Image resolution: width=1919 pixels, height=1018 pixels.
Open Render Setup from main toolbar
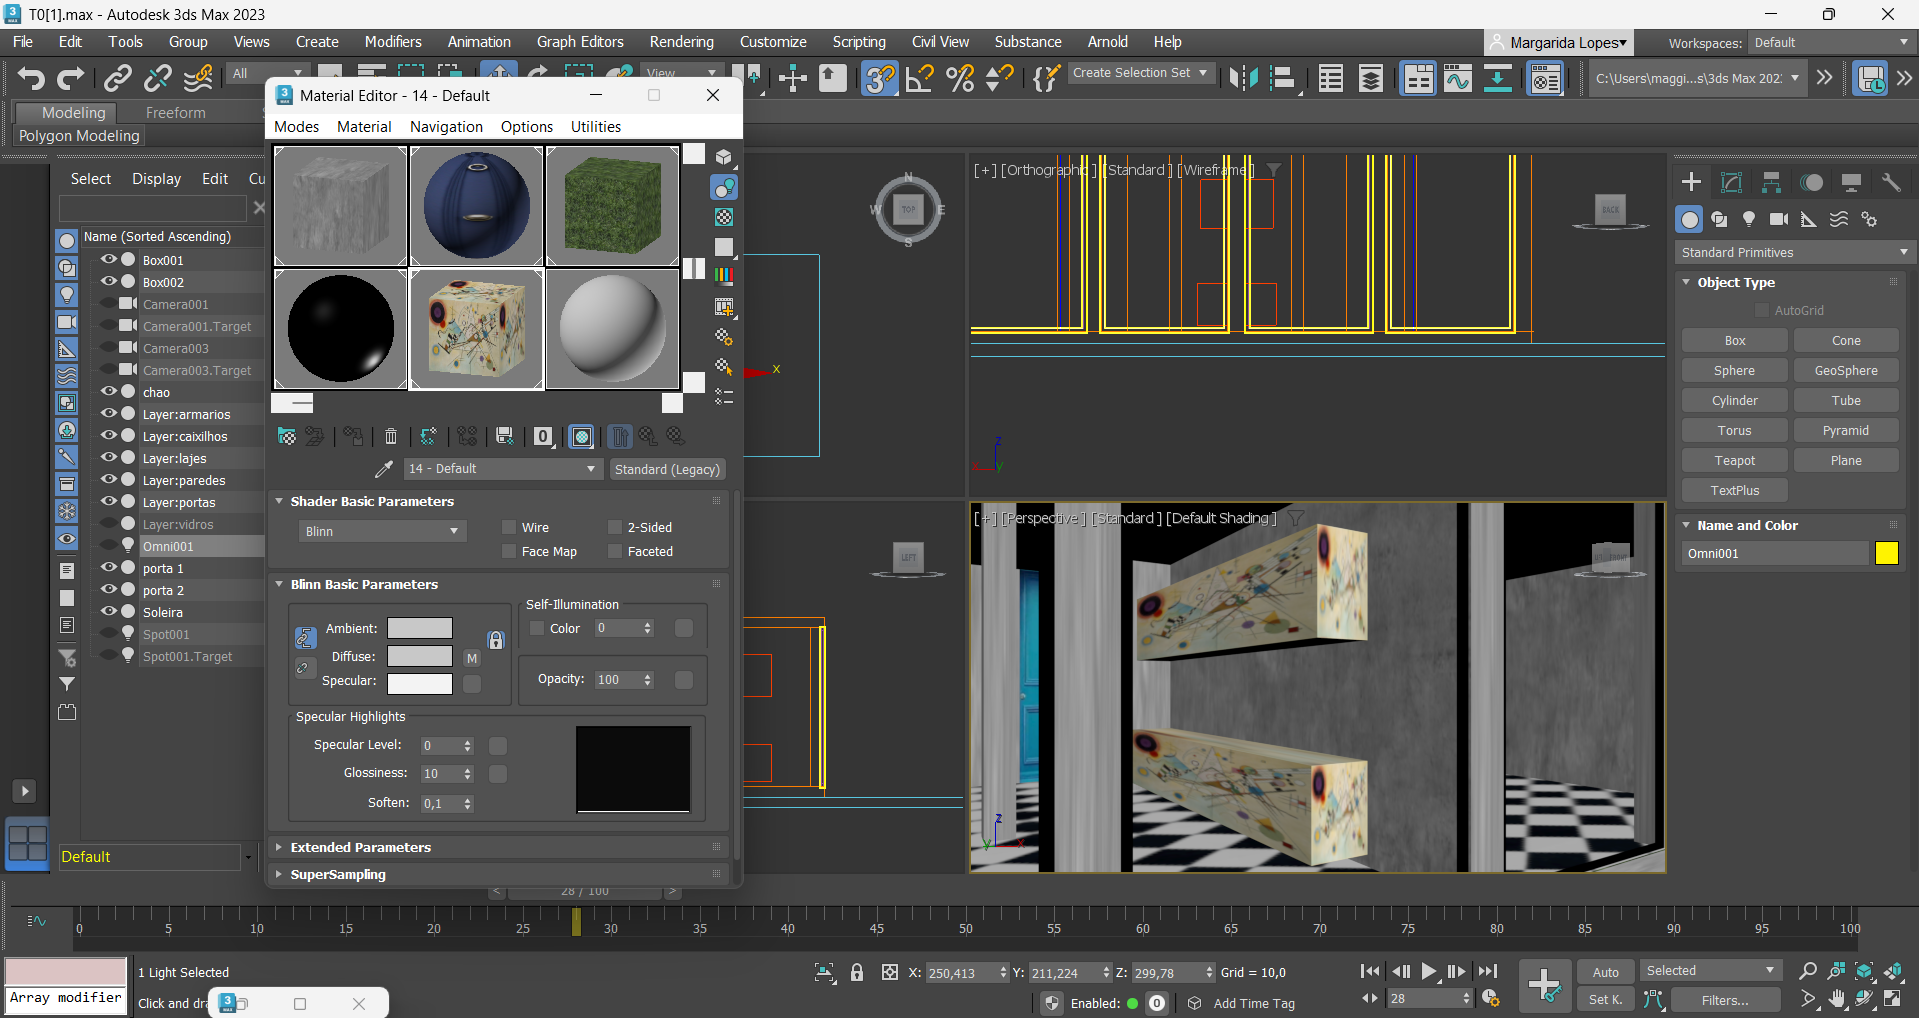point(1545,78)
